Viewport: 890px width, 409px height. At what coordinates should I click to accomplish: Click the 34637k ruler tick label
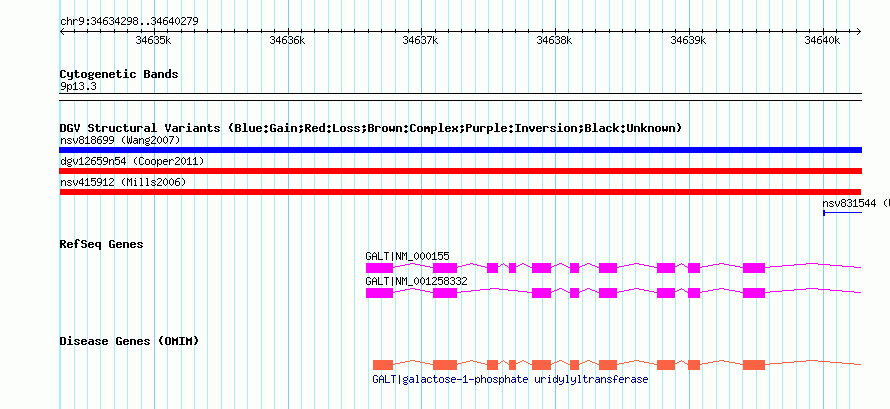421,40
